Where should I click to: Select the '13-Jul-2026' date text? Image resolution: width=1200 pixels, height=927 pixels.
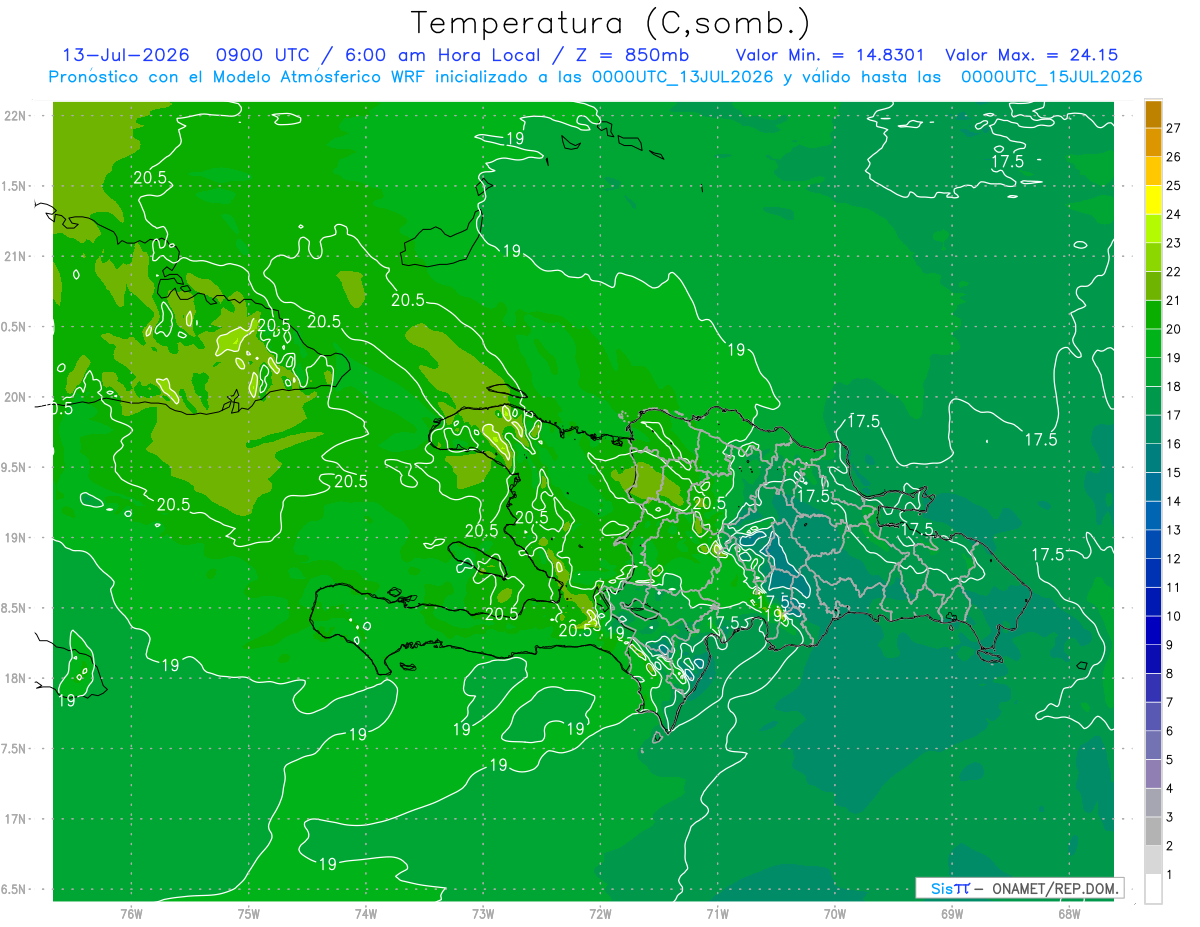(126, 55)
